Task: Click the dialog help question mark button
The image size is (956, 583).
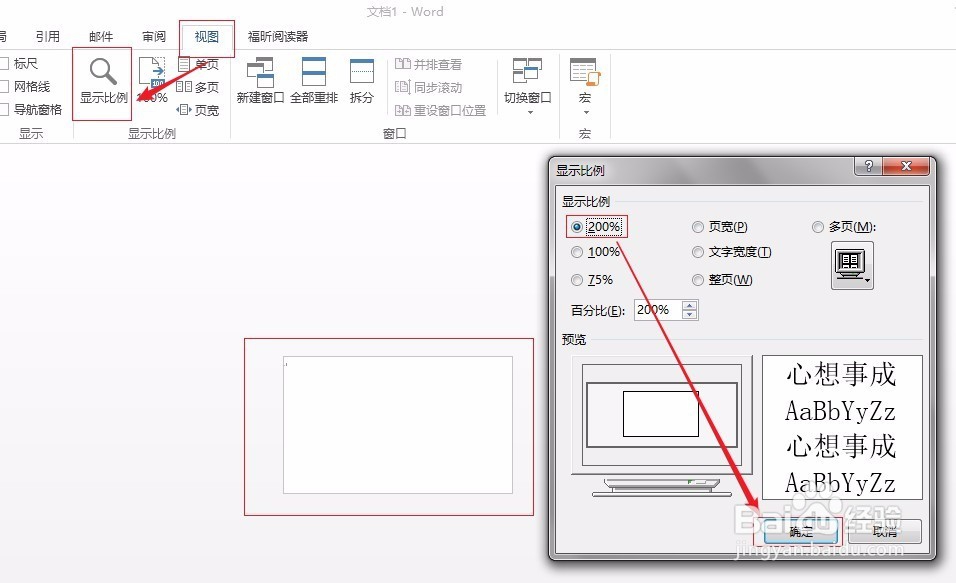Action: 868,166
